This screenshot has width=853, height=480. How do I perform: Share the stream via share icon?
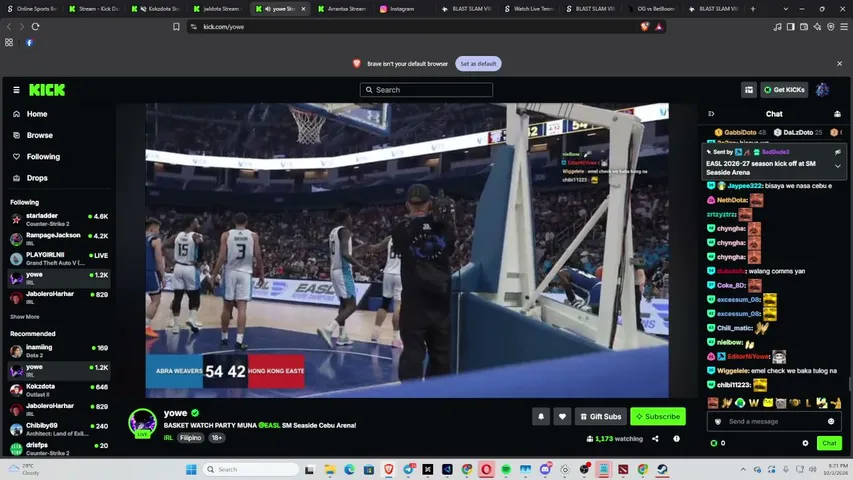tap(655, 439)
